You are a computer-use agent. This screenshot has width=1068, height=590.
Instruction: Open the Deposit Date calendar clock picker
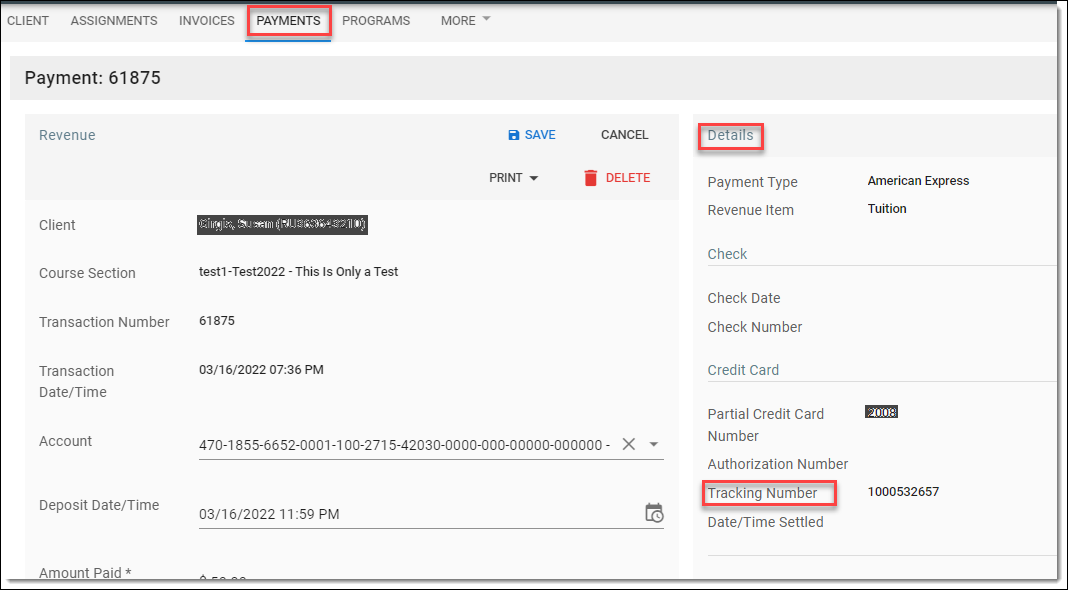[x=654, y=513]
